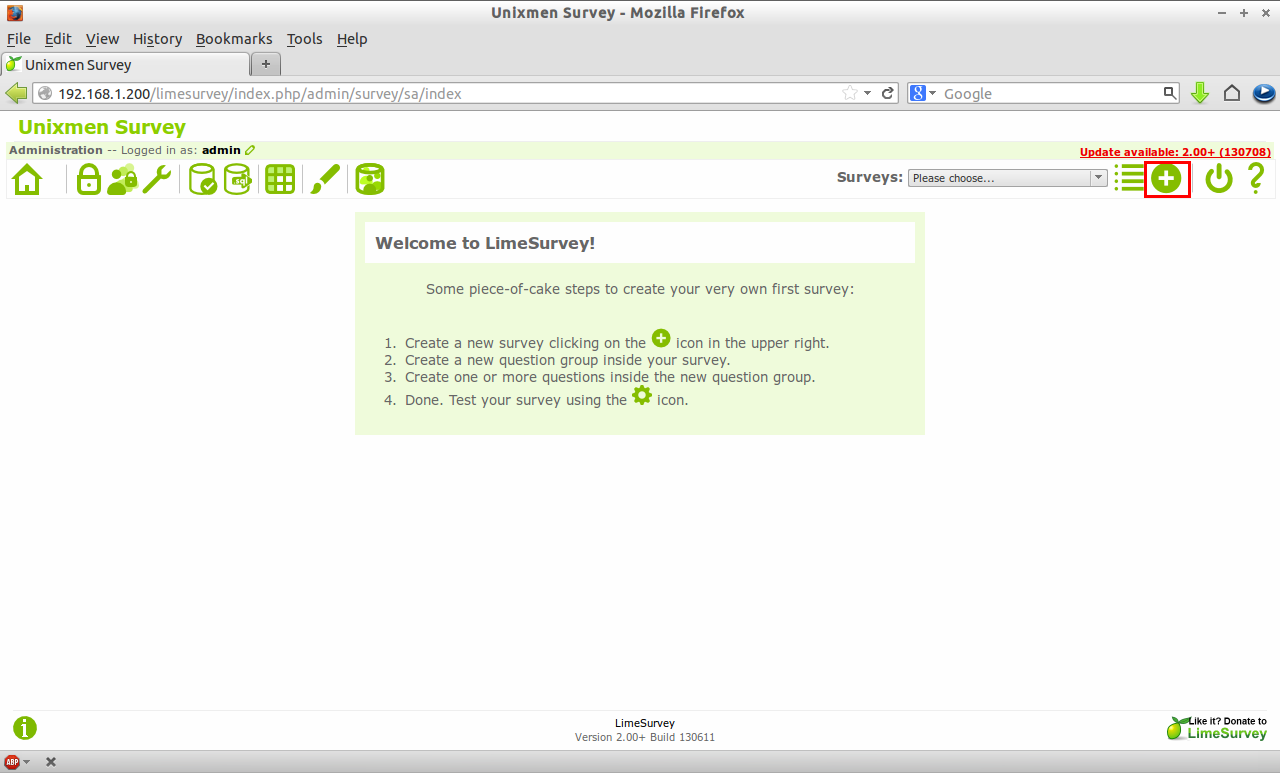Open the URL history dropdown arrow
This screenshot has height=774, width=1280.
tap(868, 93)
